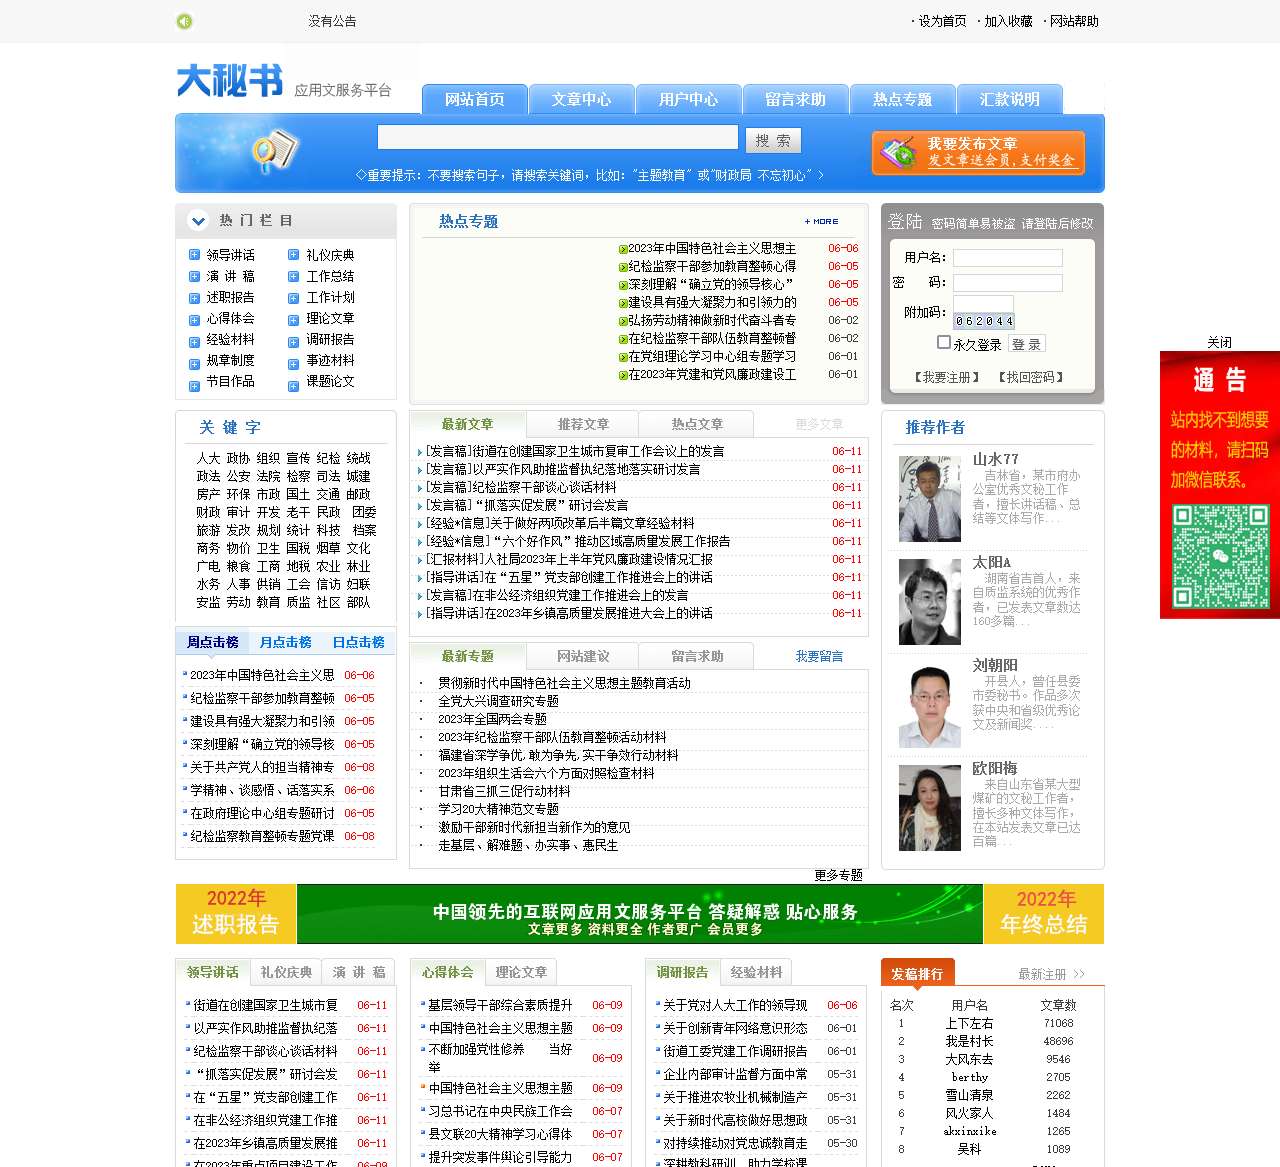Click the MORE link in 热点专题
The image size is (1280, 1167).
(x=822, y=221)
